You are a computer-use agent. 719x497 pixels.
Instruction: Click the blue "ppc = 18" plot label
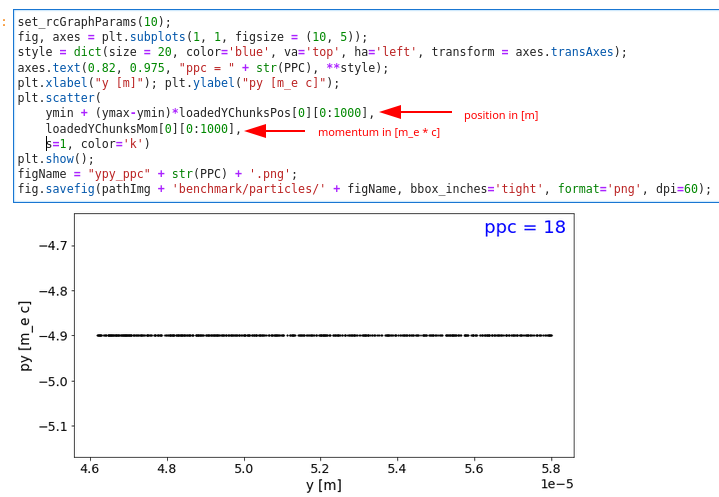[x=525, y=228]
